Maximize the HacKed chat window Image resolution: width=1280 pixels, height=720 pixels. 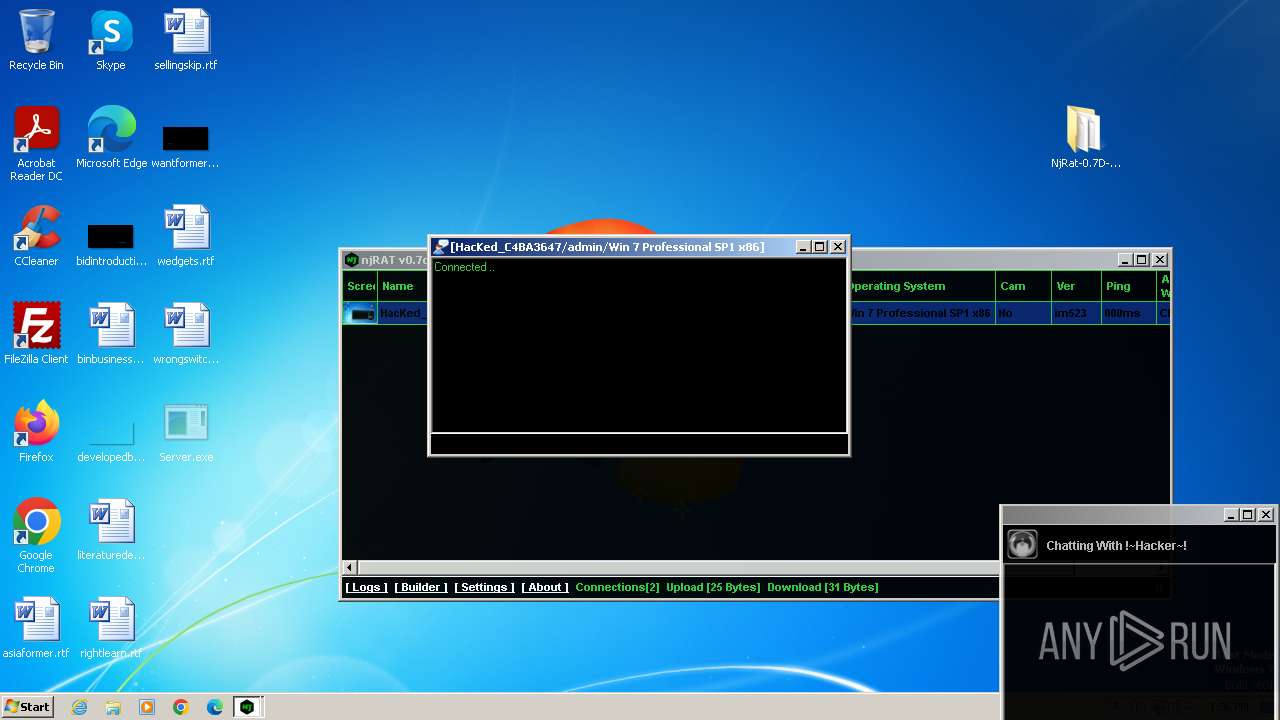(820, 247)
